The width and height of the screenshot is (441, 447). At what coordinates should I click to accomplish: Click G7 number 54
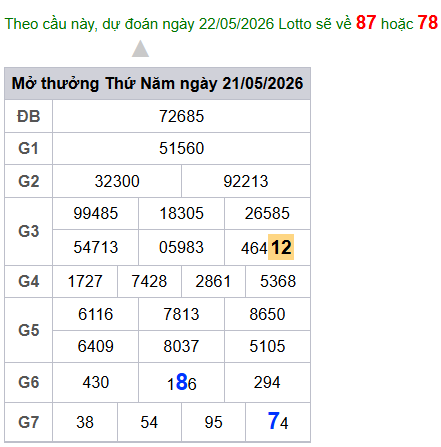click(x=149, y=422)
